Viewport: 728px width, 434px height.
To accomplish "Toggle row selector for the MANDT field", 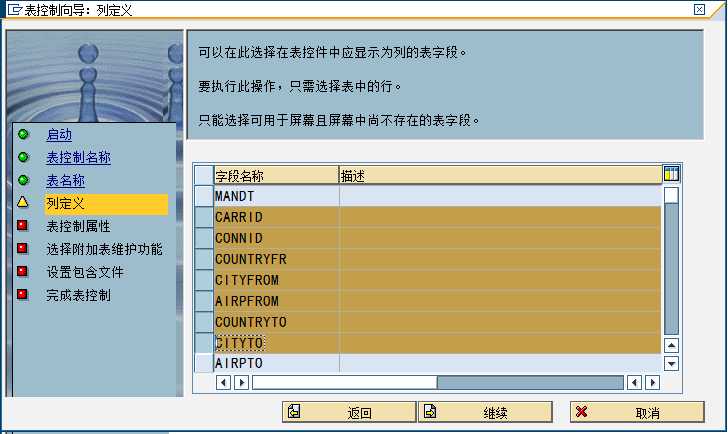I will (204, 196).
